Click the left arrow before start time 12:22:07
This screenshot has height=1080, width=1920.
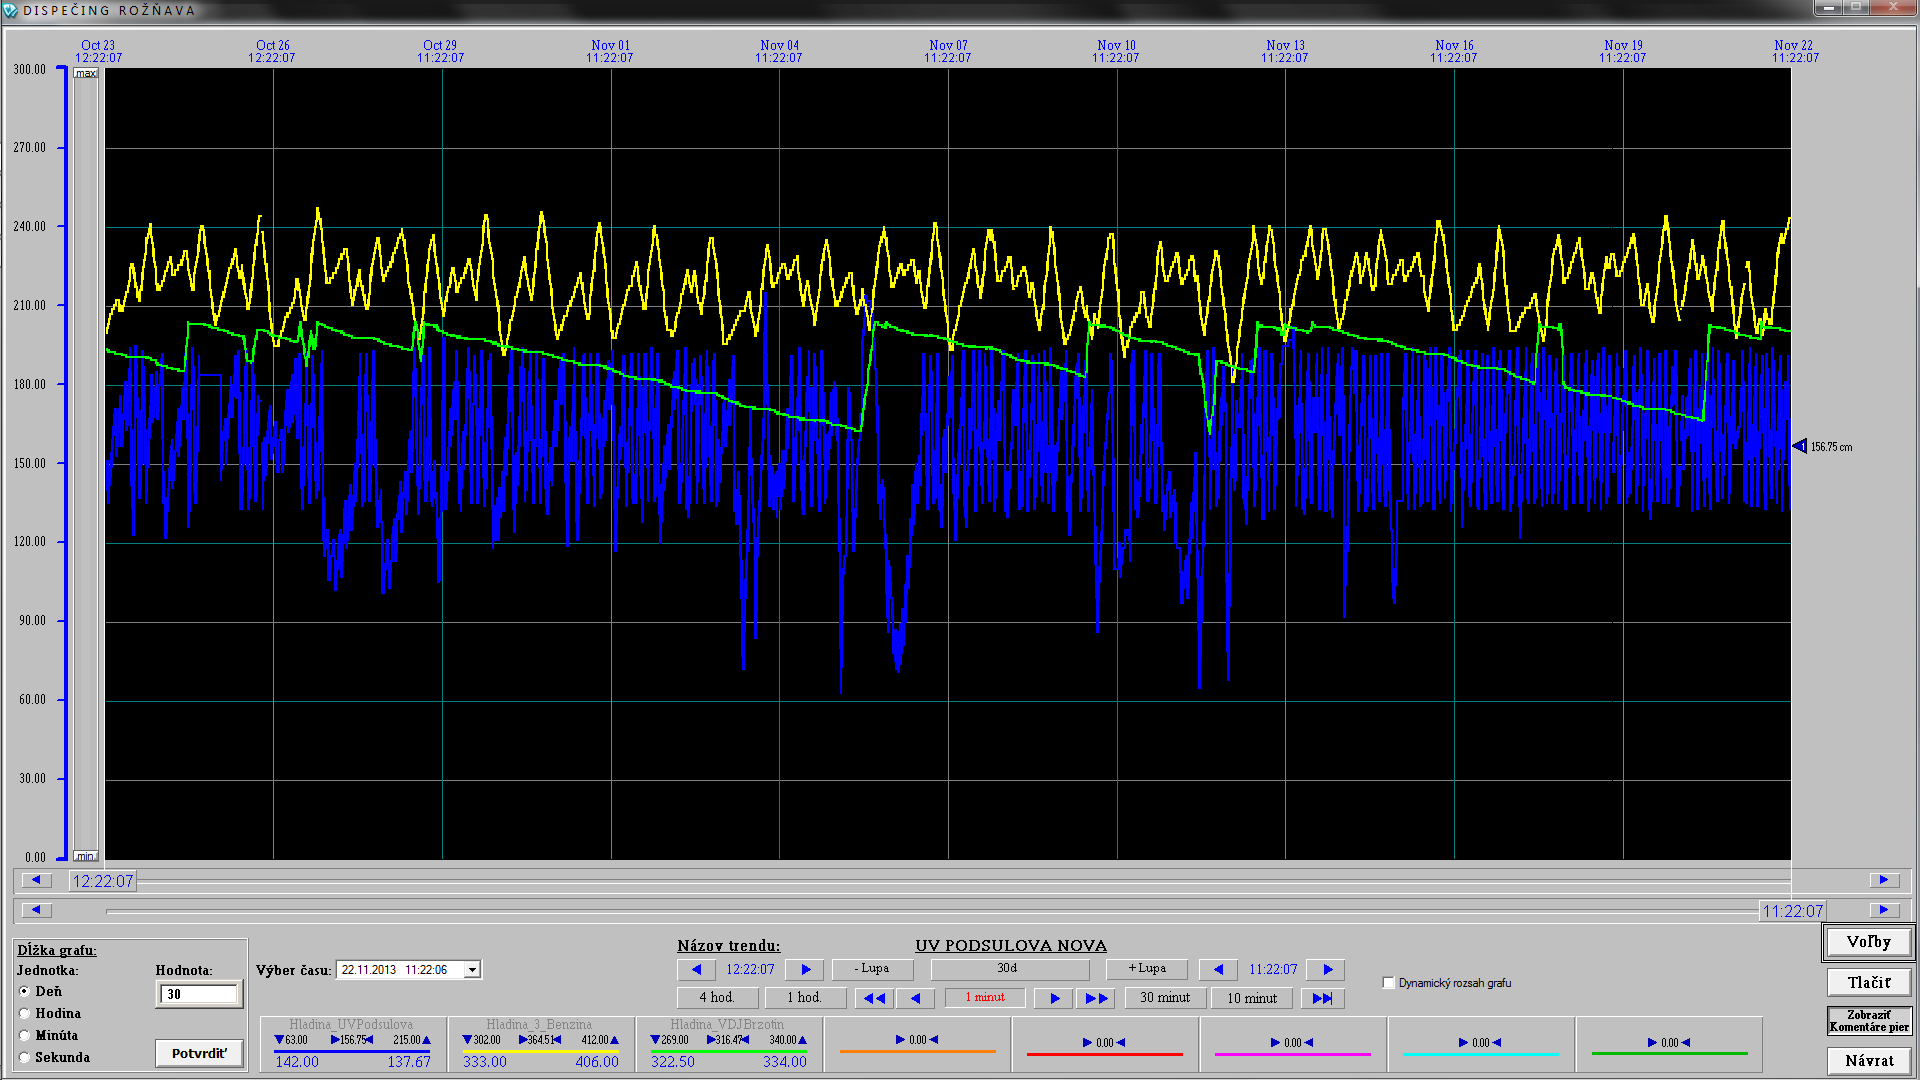click(x=696, y=969)
